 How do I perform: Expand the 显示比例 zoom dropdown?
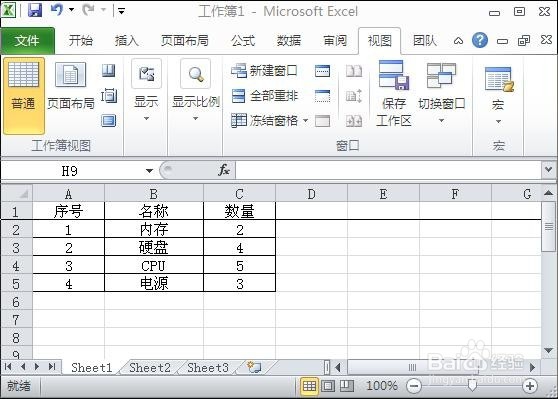[x=195, y=91]
